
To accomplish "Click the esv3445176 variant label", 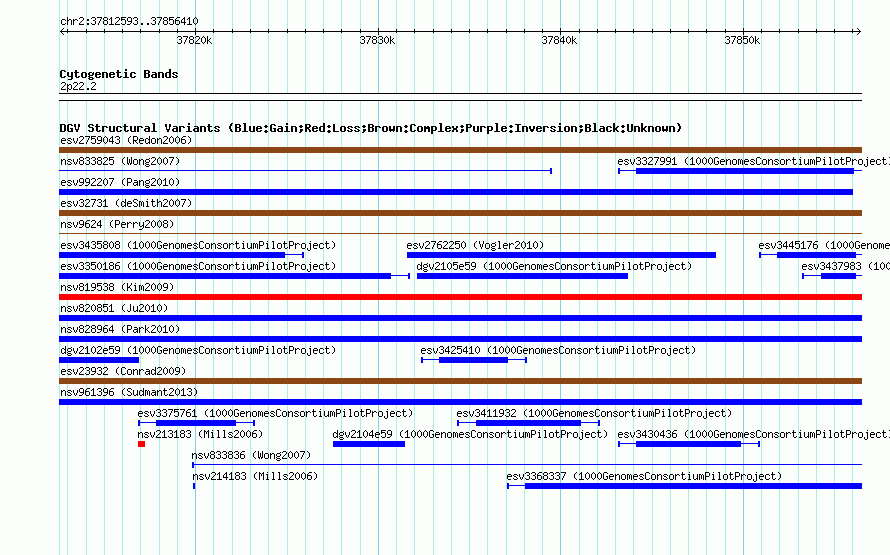I will 824,245.
